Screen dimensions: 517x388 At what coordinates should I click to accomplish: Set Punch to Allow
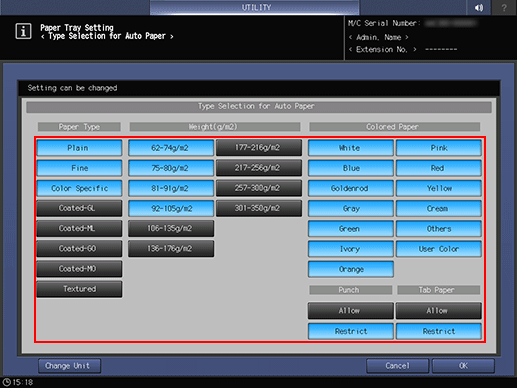(351, 311)
